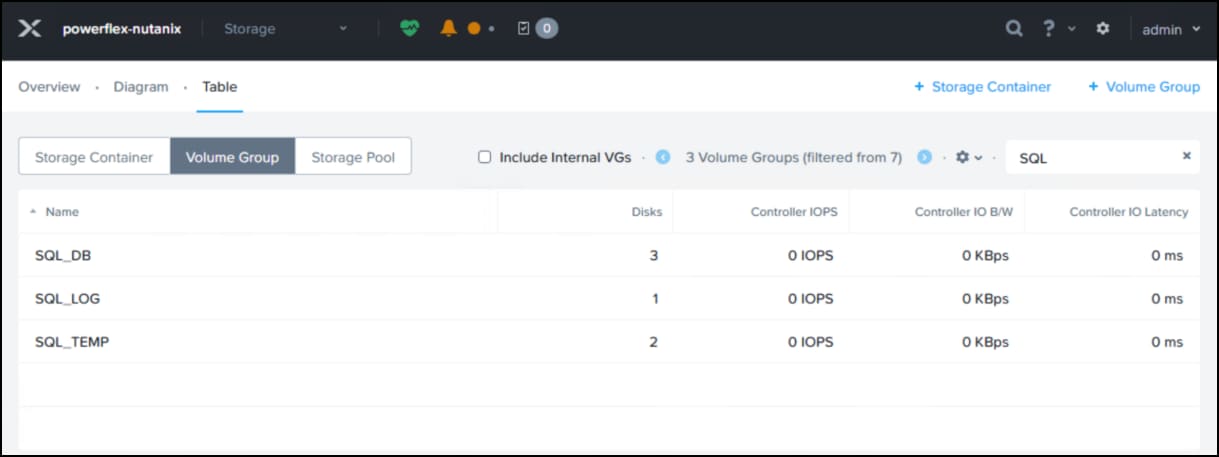Click the powerflex-nutanix cluster name

pos(122,29)
